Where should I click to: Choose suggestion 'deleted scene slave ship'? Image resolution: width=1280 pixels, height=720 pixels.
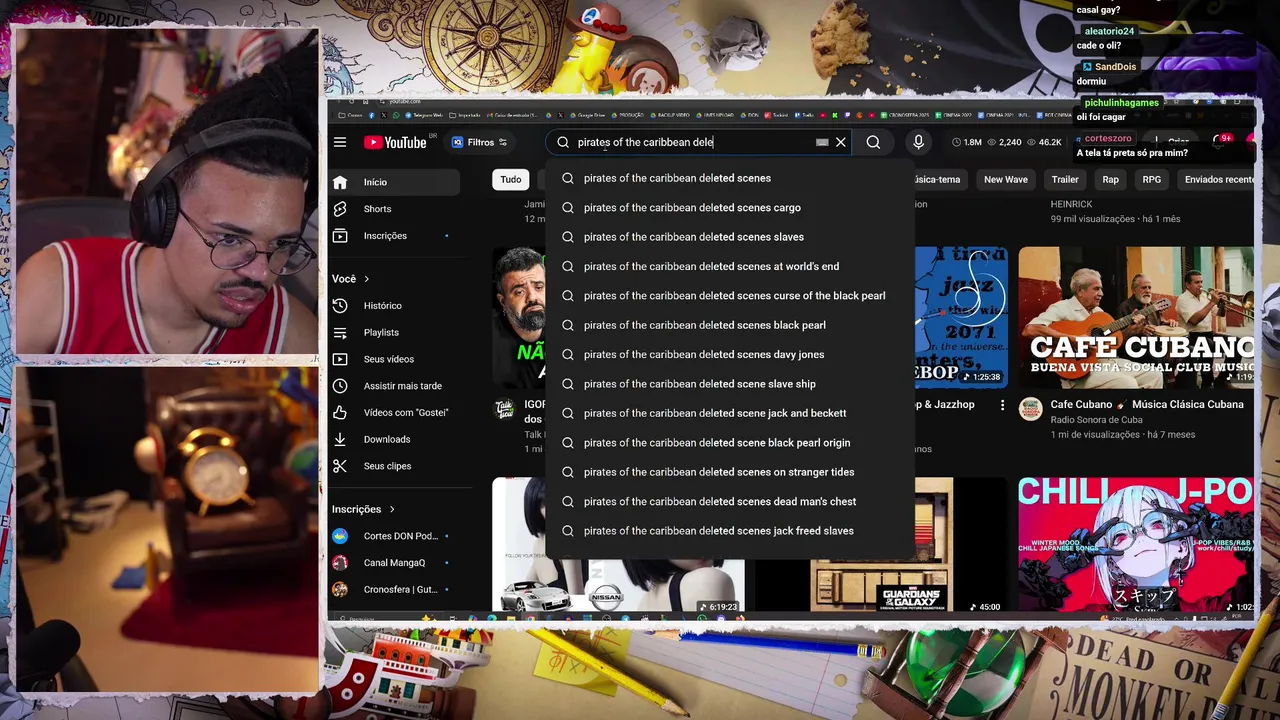[730, 384]
